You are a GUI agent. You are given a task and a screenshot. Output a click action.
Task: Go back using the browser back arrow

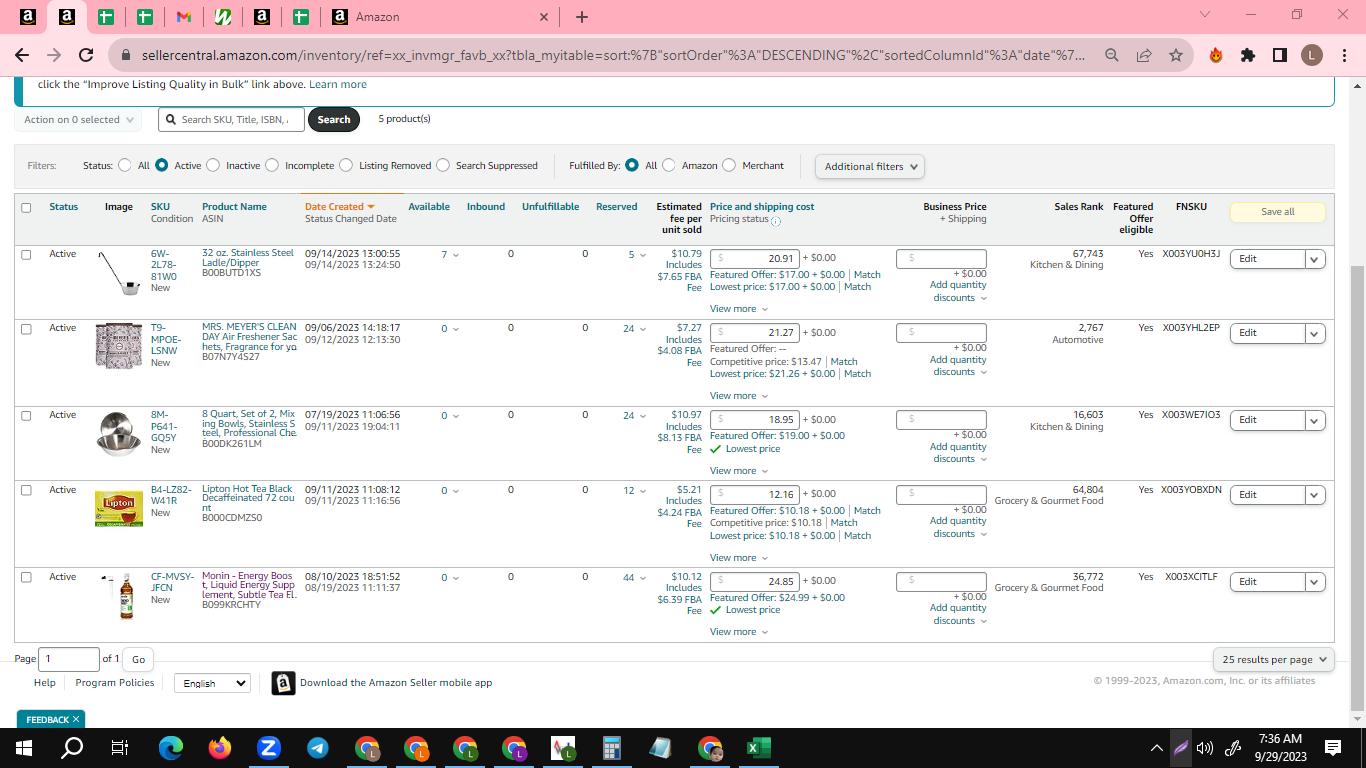click(x=22, y=56)
